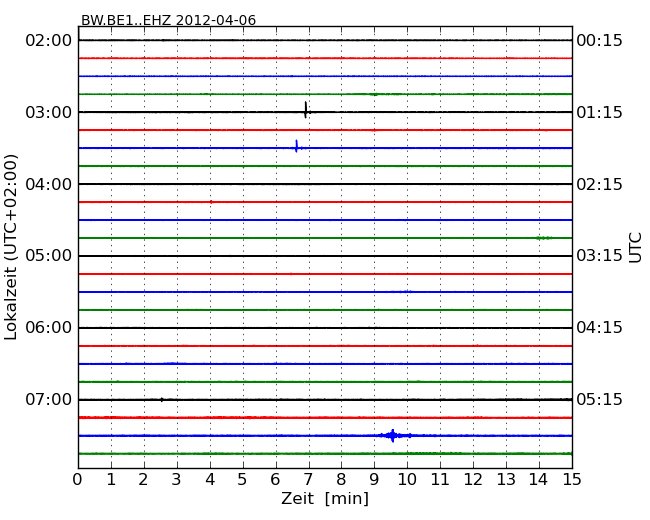Click the blue spike near minute 6.6
This screenshot has width=650, height=520.
[296, 146]
